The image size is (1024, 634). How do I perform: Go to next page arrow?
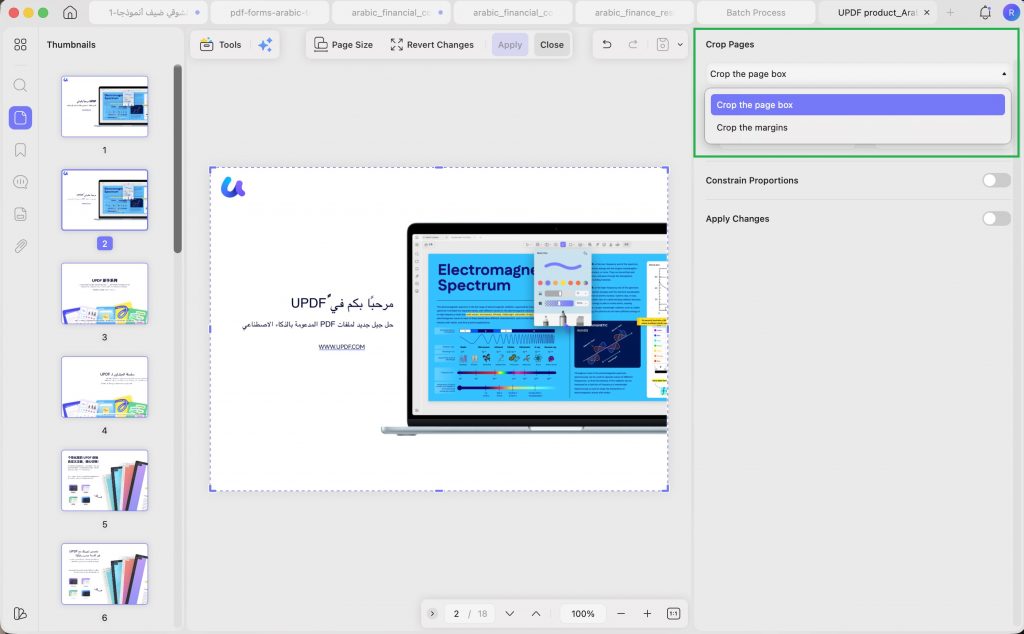(510, 614)
